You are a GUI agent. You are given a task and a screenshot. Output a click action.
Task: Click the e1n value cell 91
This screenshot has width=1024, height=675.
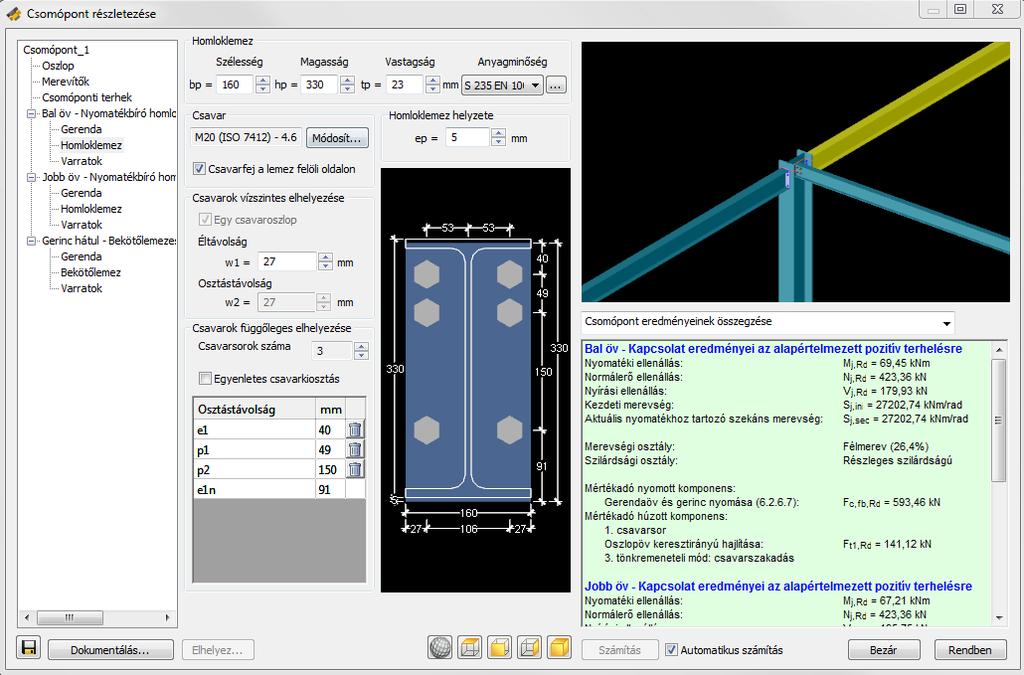click(330, 490)
